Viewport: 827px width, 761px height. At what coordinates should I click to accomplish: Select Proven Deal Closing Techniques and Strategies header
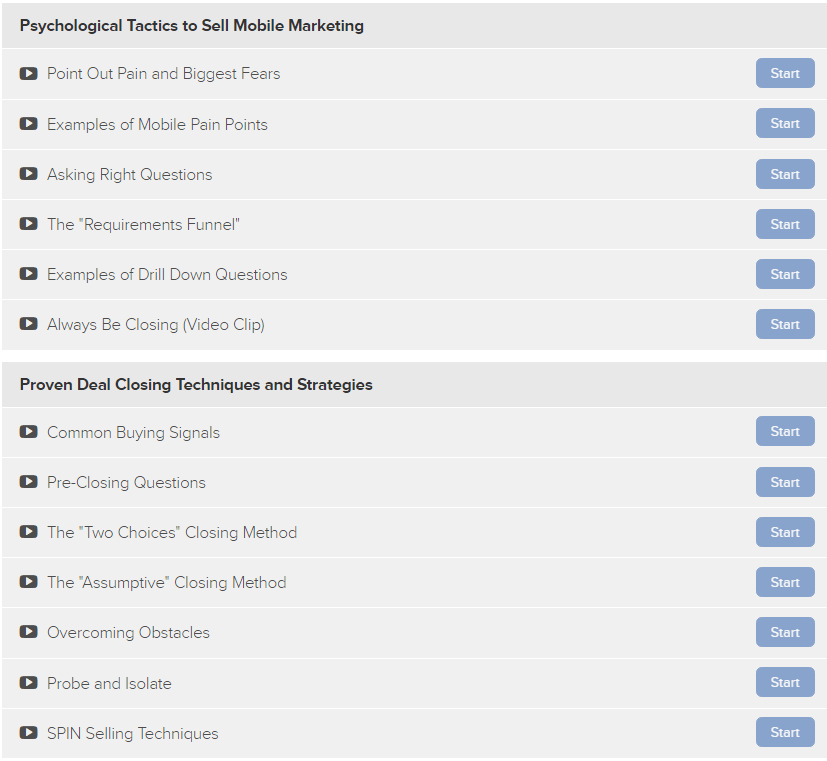196,384
